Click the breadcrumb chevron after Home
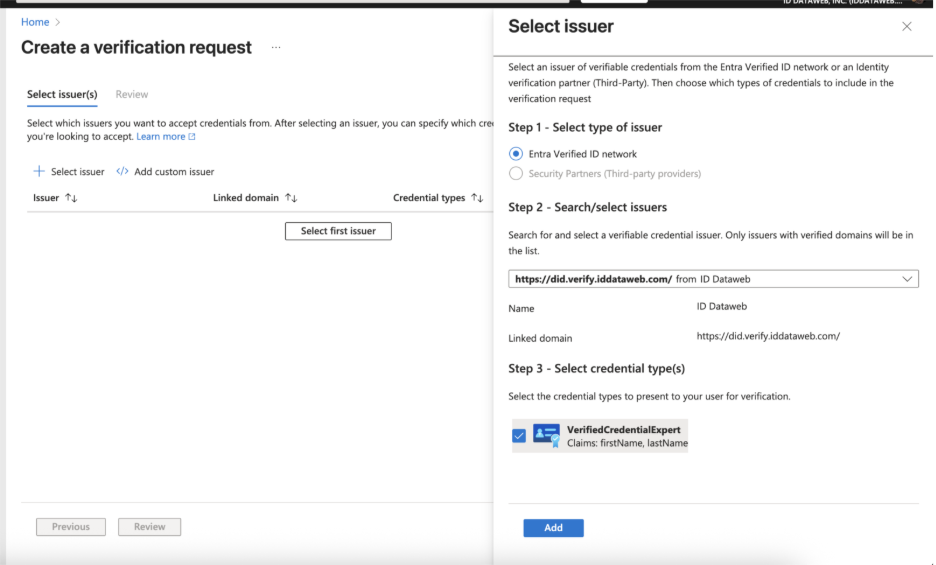 pos(58,22)
